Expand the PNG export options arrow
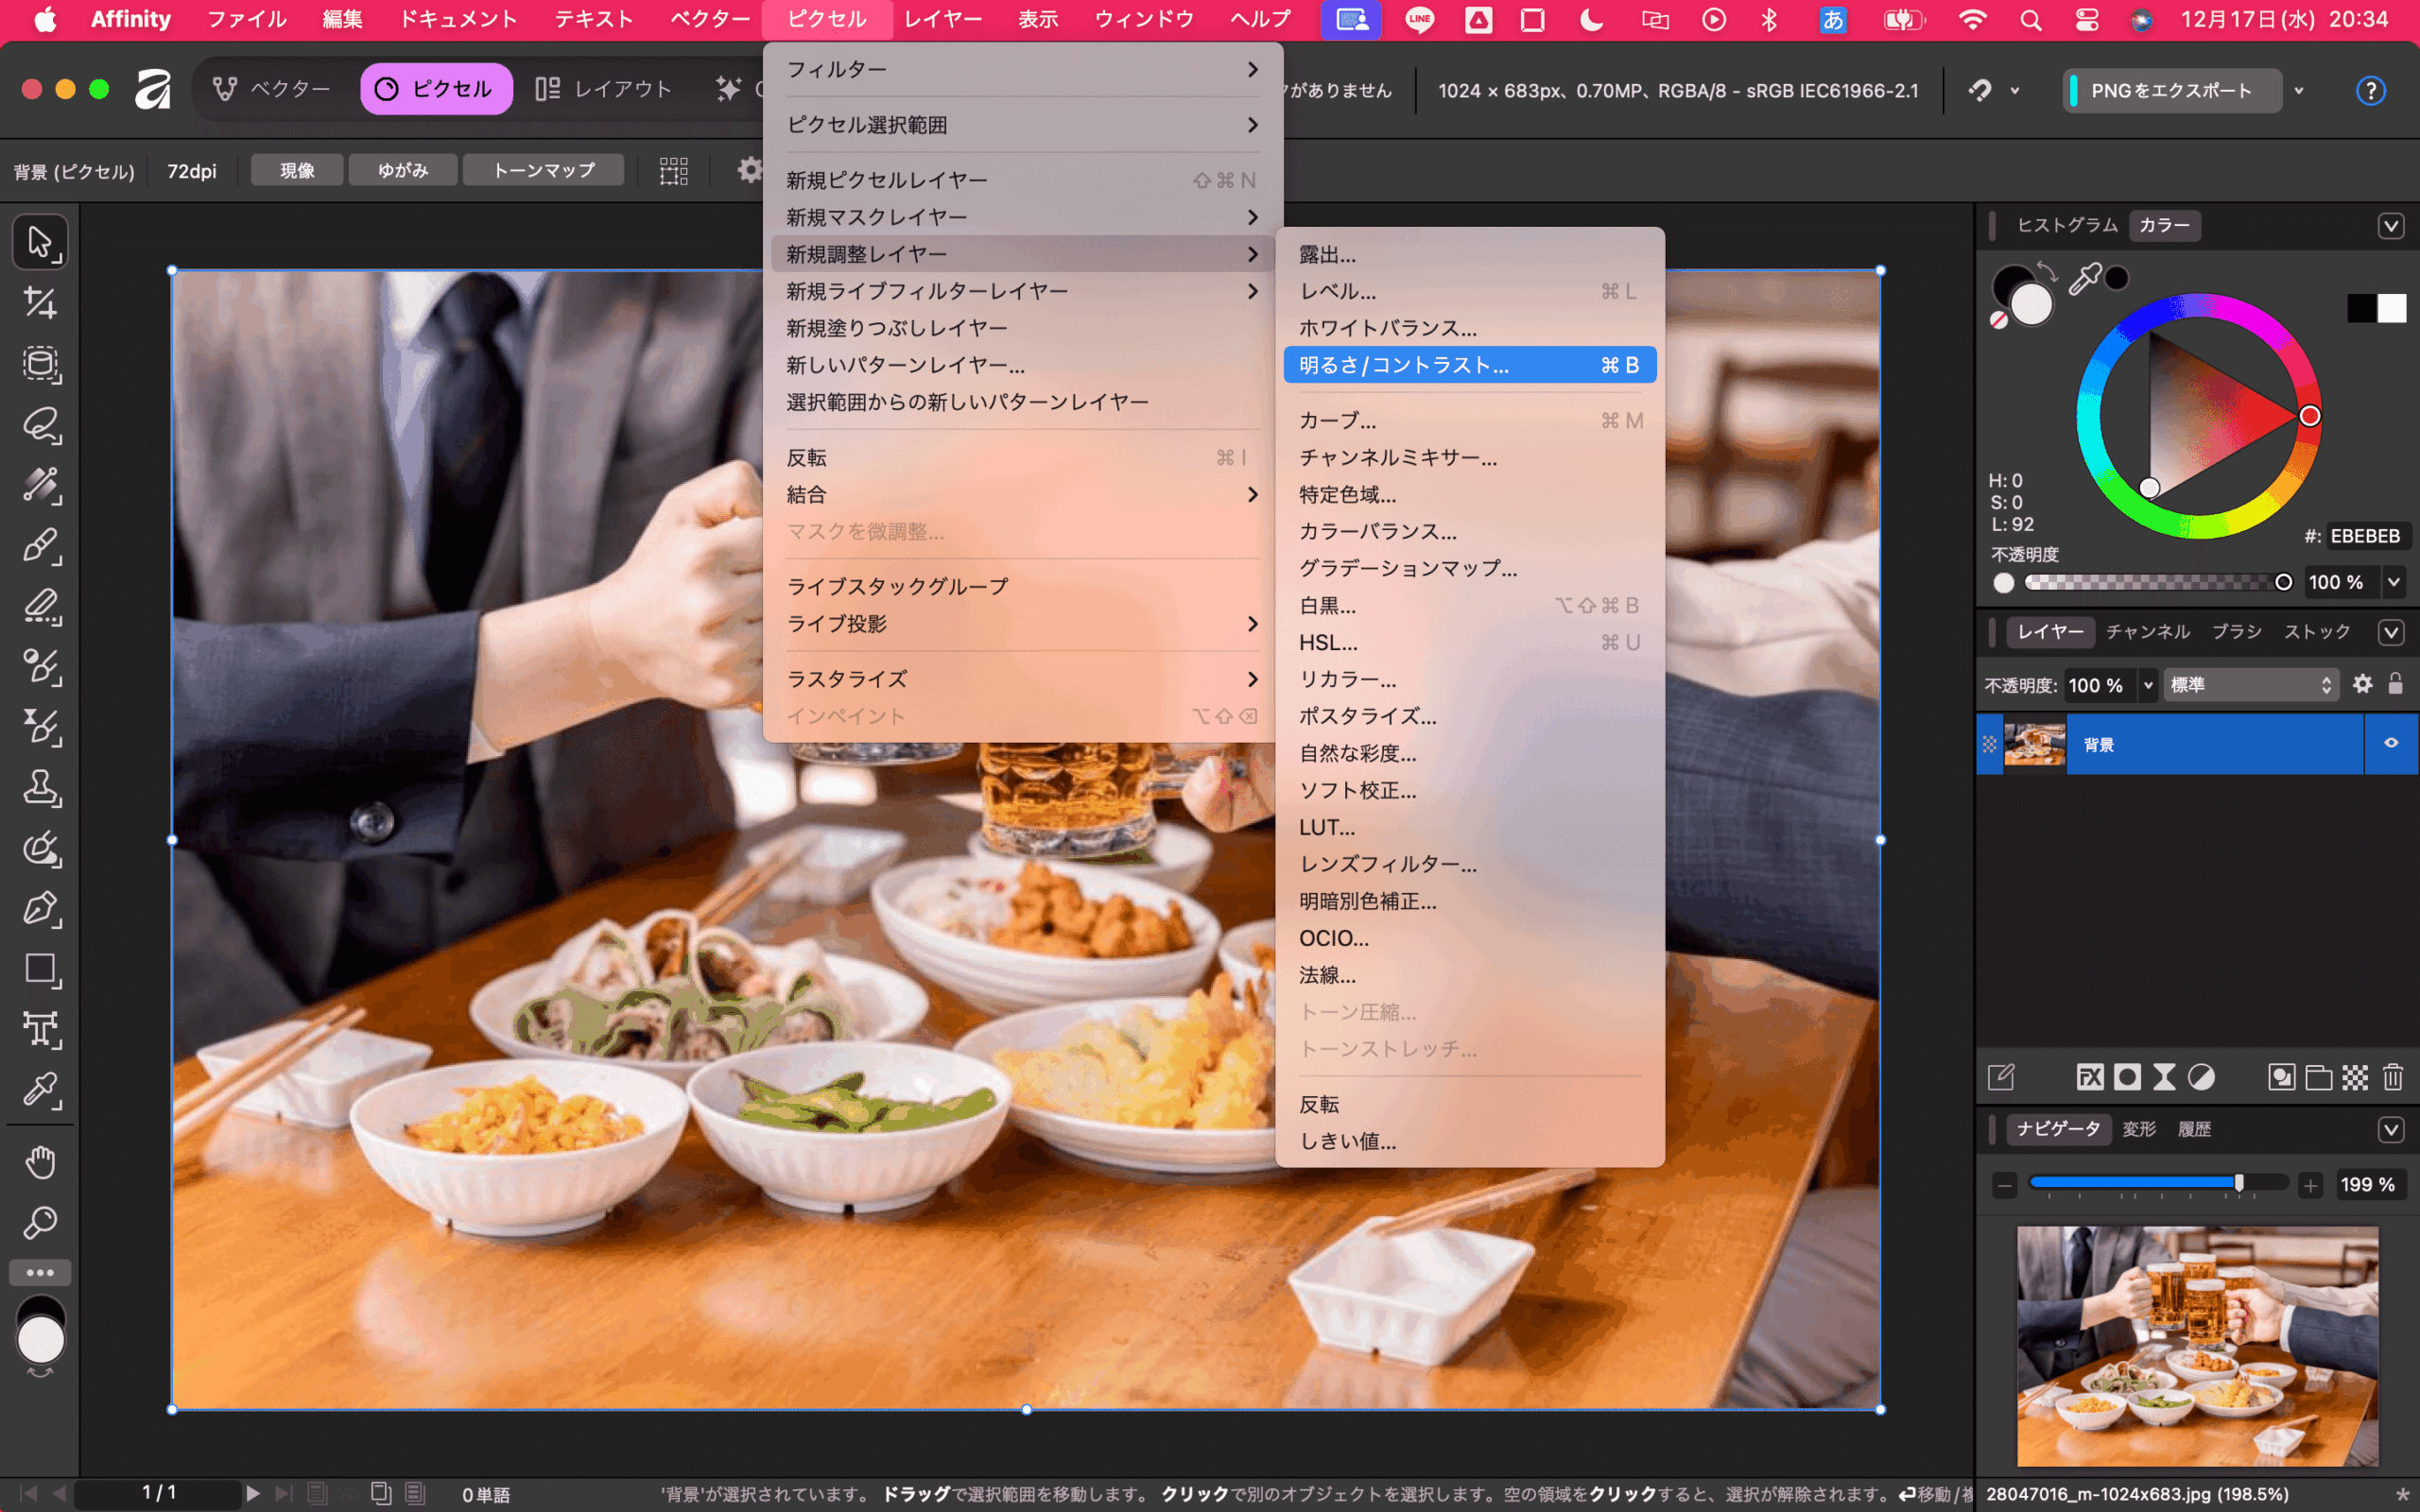The width and height of the screenshot is (2420, 1512). [x=2299, y=91]
